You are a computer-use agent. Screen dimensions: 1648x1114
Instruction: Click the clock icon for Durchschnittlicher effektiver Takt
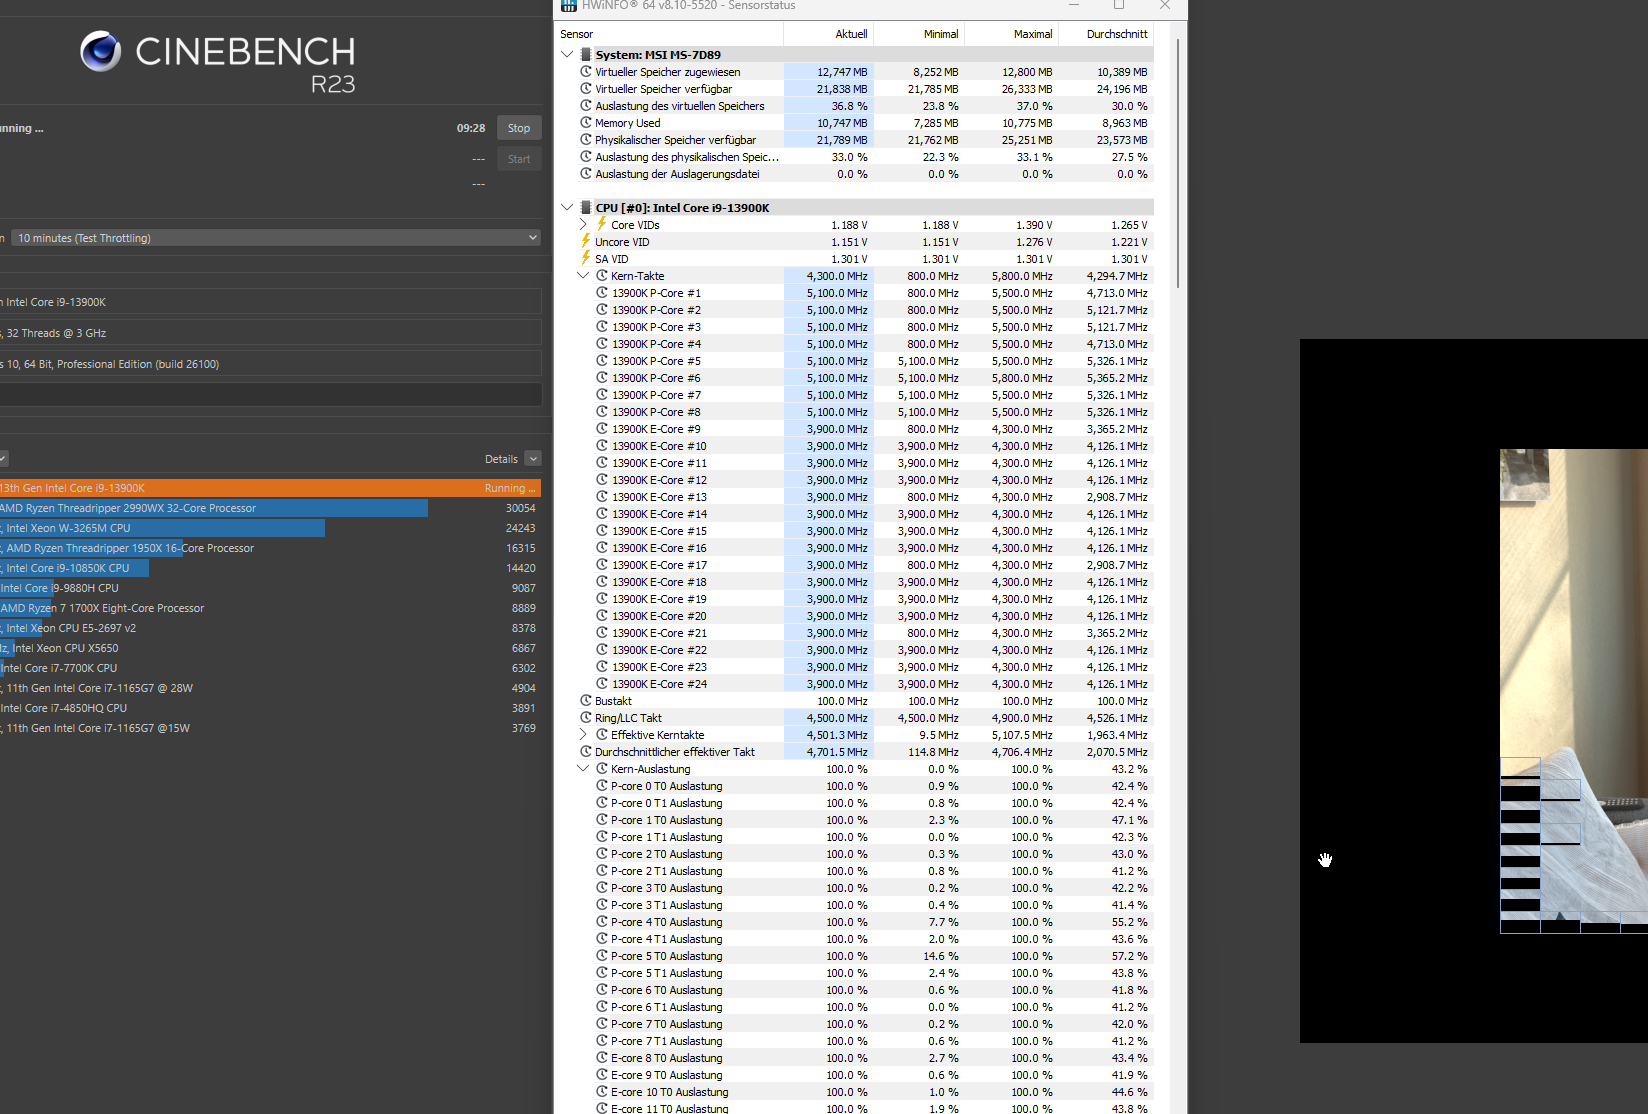(x=586, y=752)
